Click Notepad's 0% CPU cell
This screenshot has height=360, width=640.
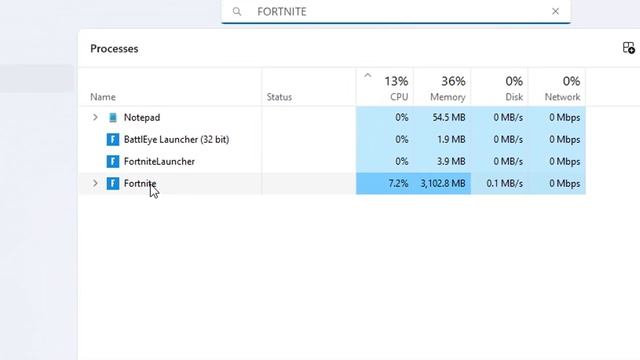click(x=385, y=118)
